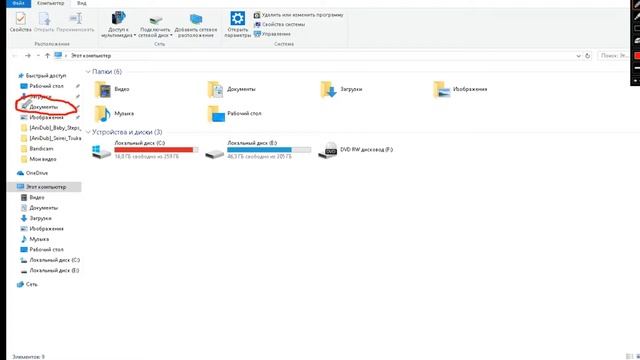Click the Up directory arrow
Screen dimensions: 640x360
click(x=47, y=56)
